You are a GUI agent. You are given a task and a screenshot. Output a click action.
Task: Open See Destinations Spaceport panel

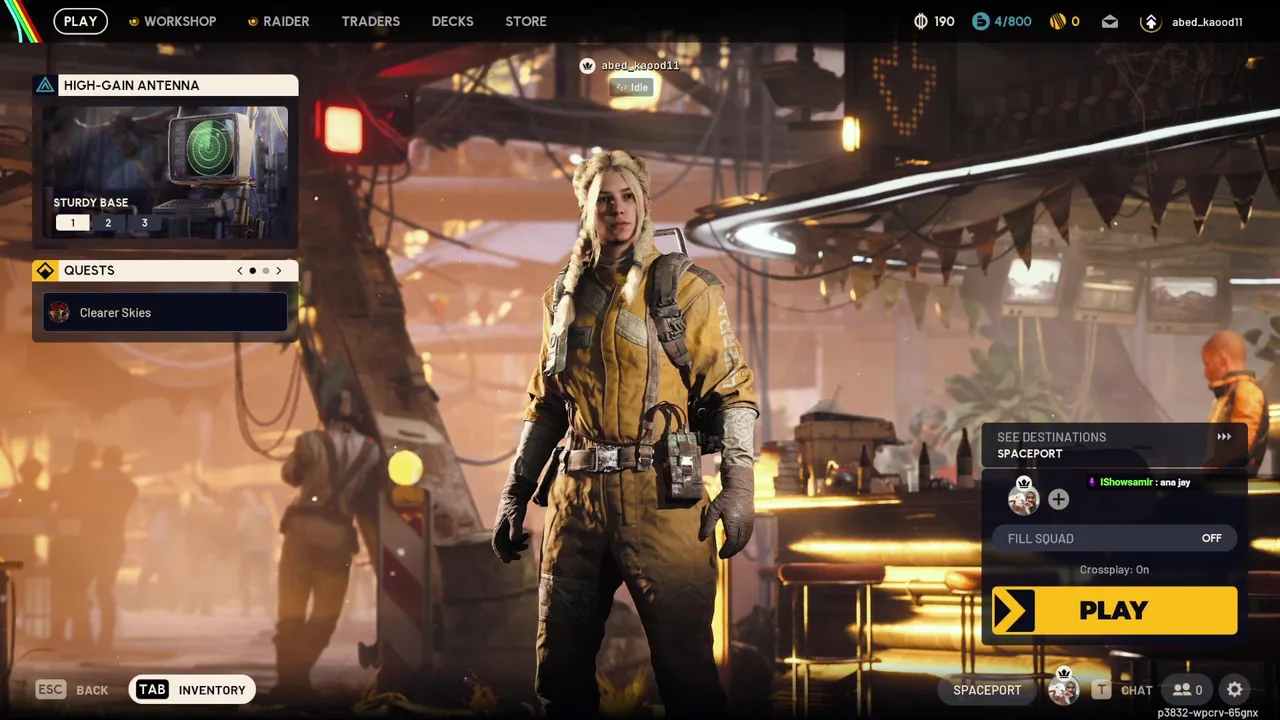point(1115,445)
